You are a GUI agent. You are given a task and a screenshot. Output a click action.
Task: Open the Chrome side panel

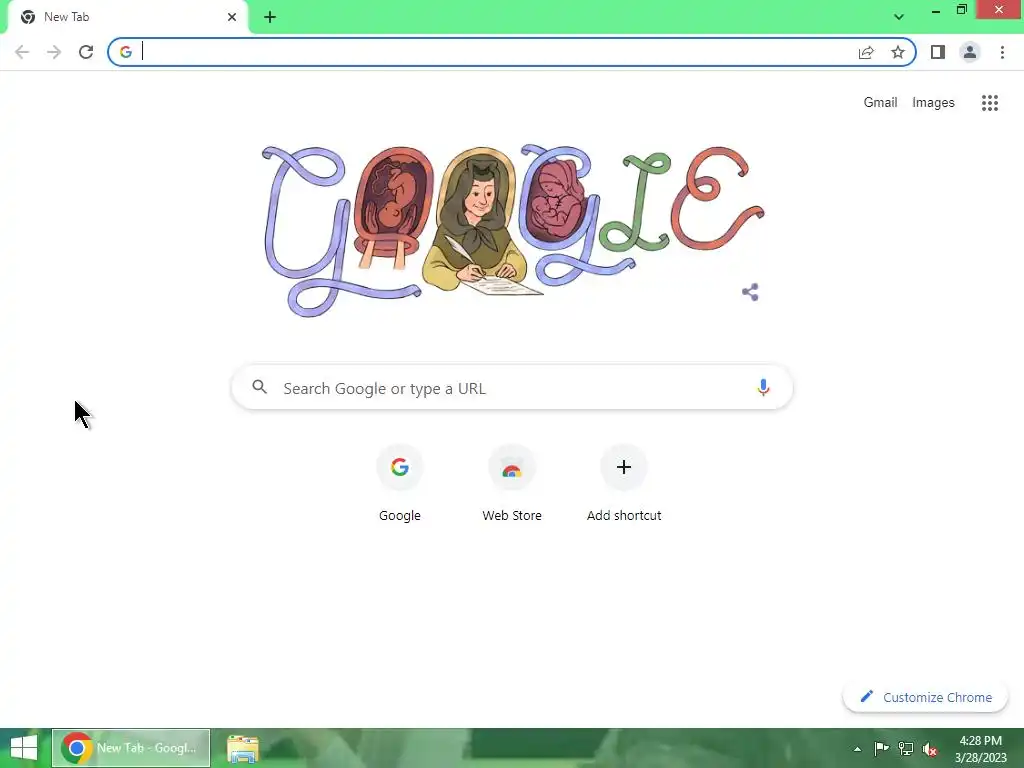pyautogui.click(x=938, y=52)
